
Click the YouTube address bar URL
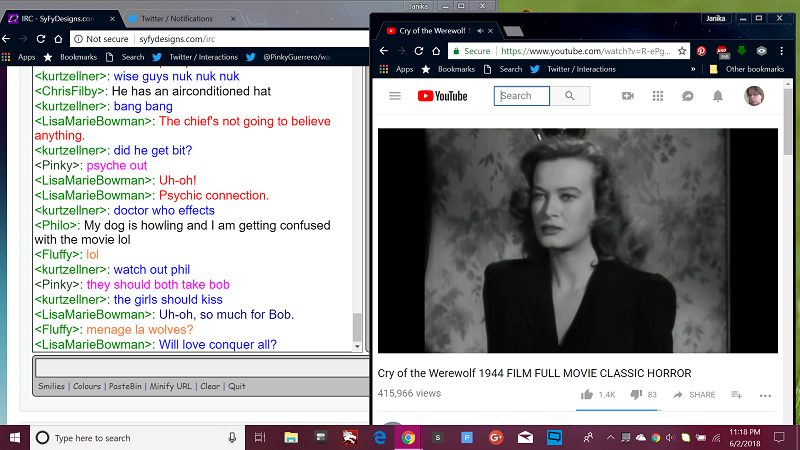(x=586, y=51)
